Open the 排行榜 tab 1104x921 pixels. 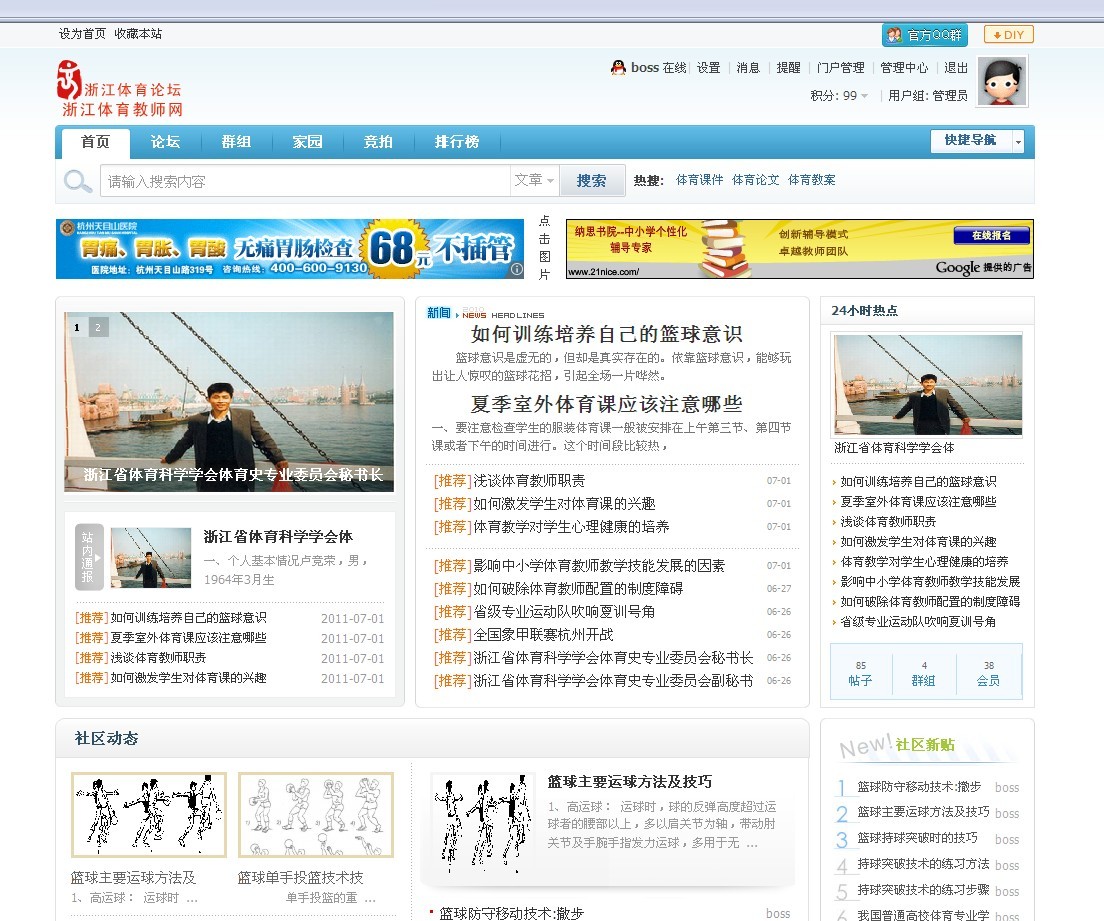pos(457,142)
